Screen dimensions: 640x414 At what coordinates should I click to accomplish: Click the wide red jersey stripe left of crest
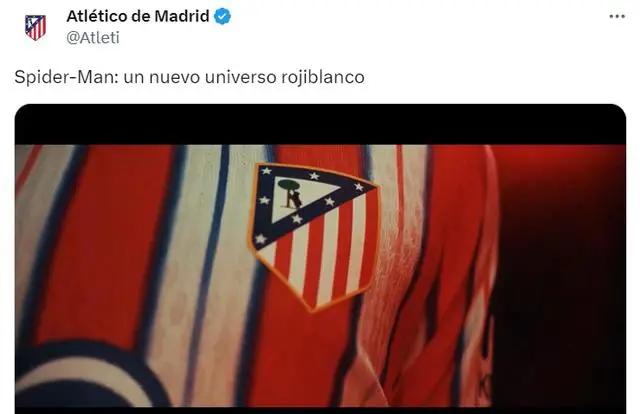point(108,245)
